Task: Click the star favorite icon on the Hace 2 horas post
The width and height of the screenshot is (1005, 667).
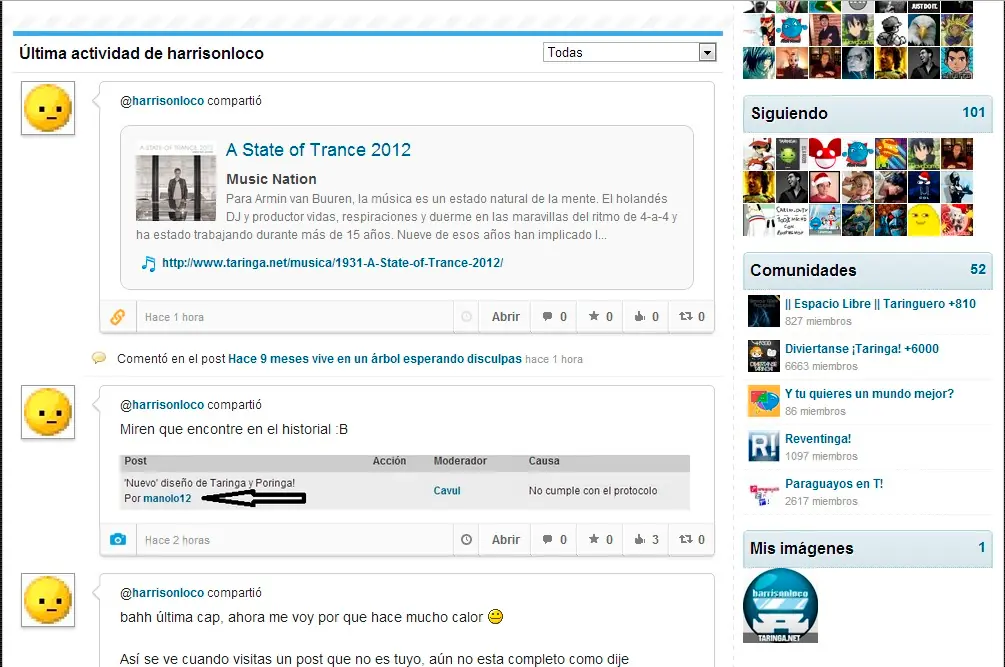Action: point(594,539)
